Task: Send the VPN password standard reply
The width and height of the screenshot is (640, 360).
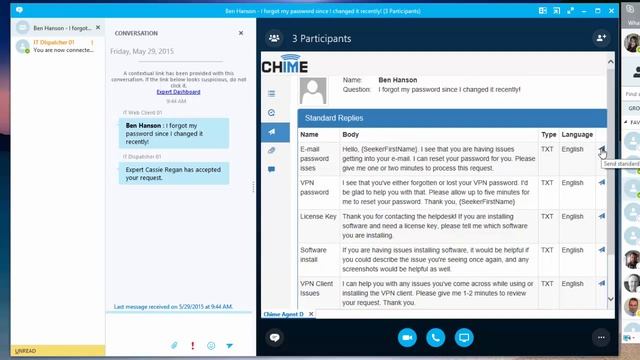Action: (x=602, y=182)
